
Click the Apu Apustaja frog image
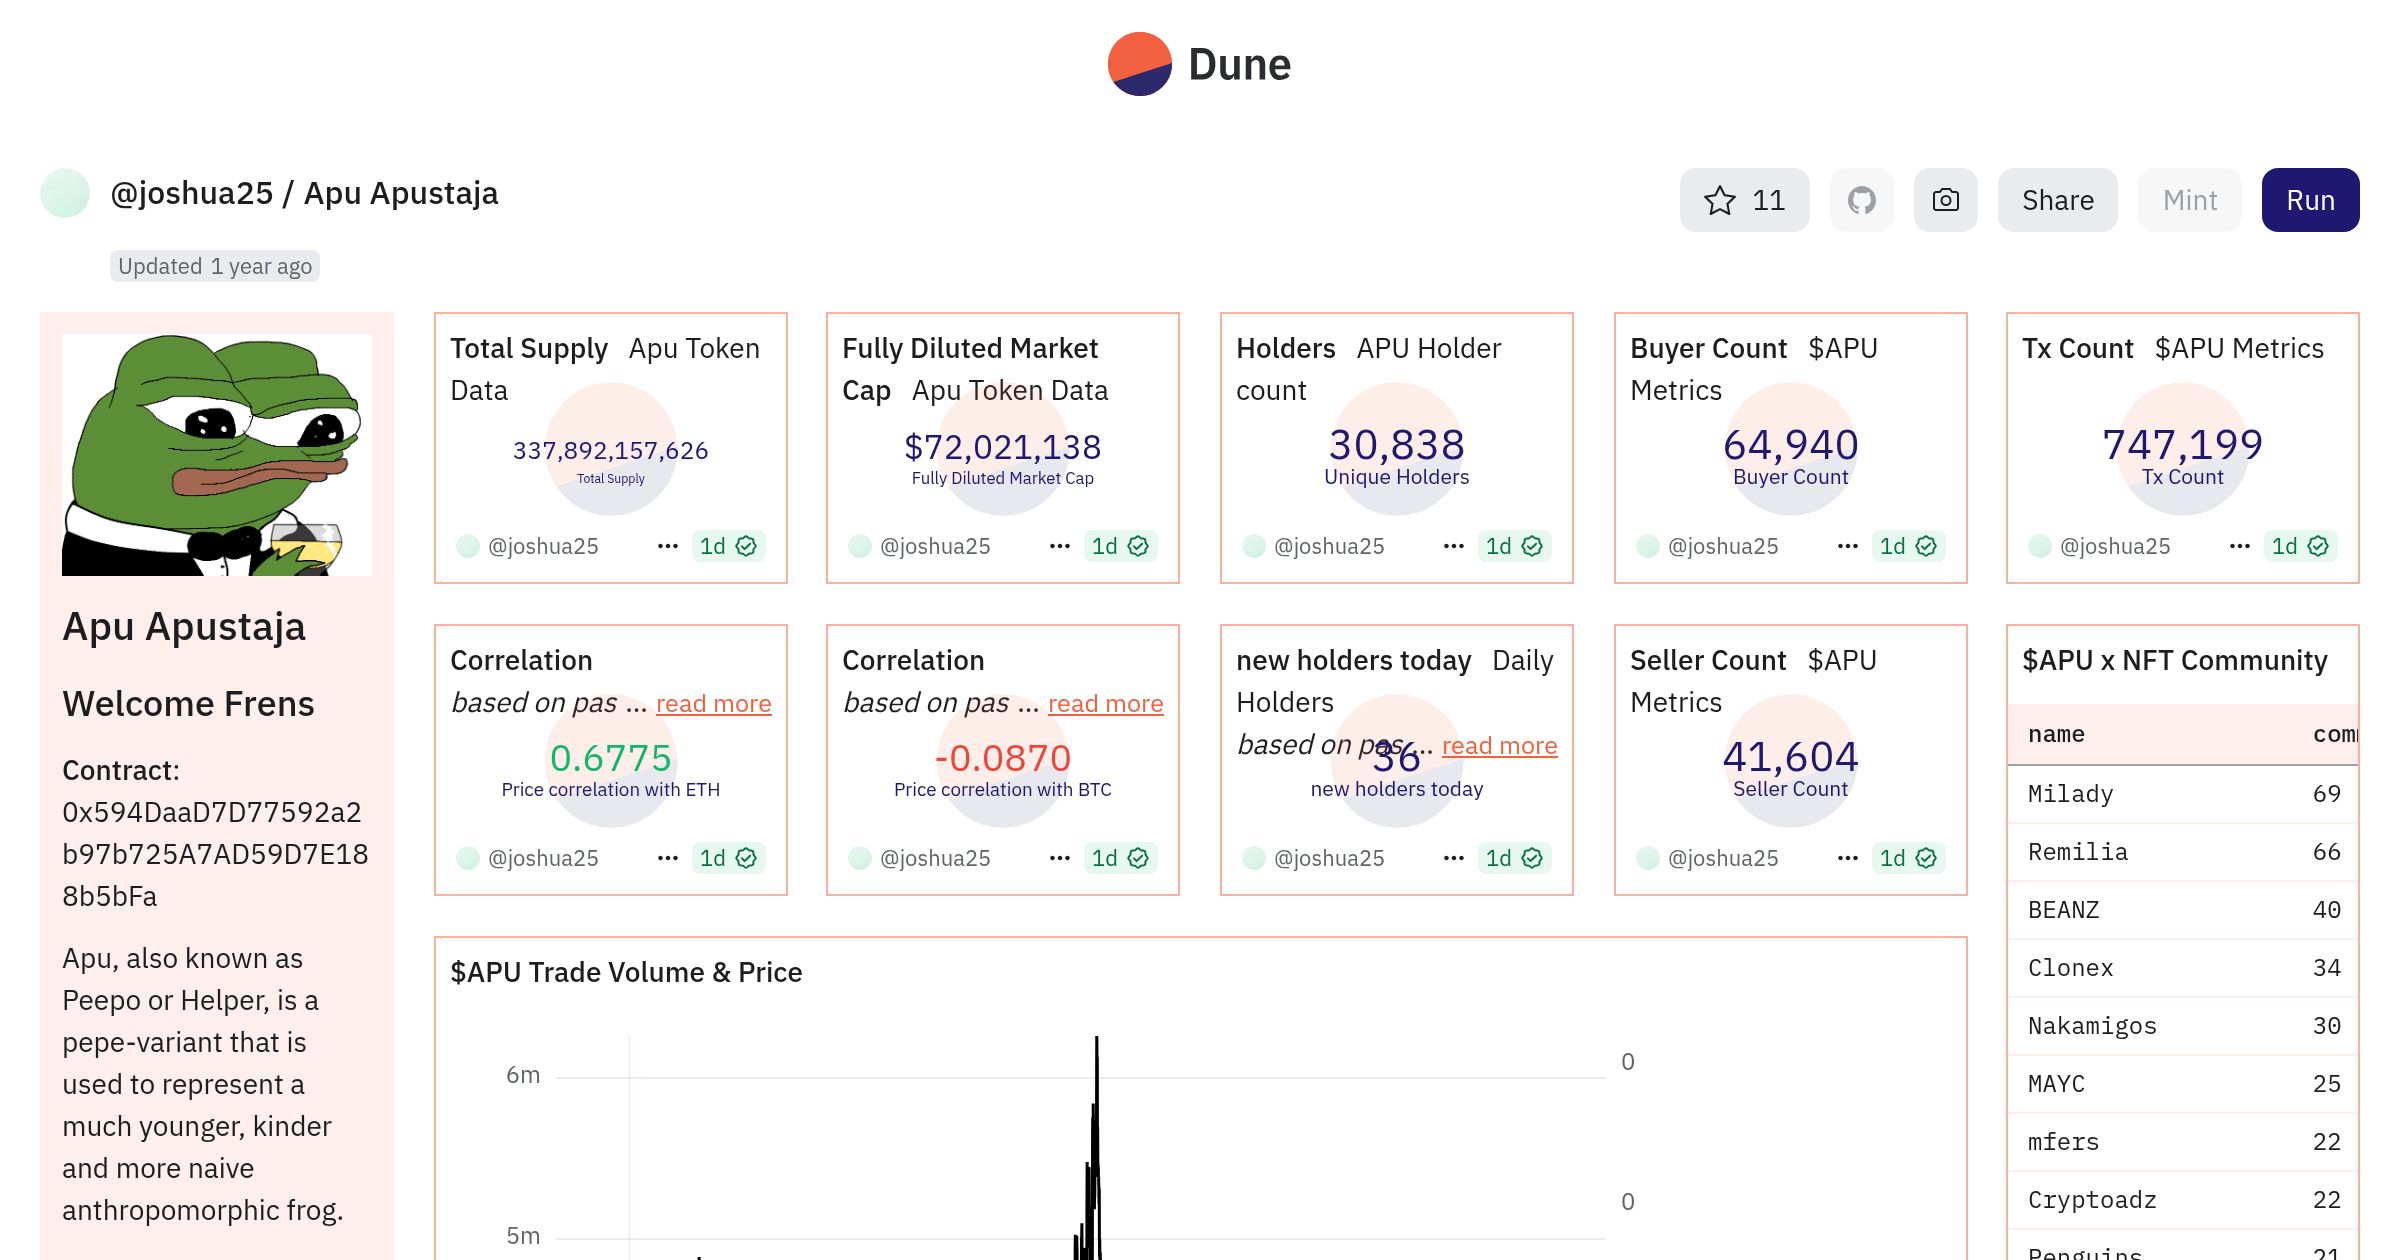pos(217,454)
